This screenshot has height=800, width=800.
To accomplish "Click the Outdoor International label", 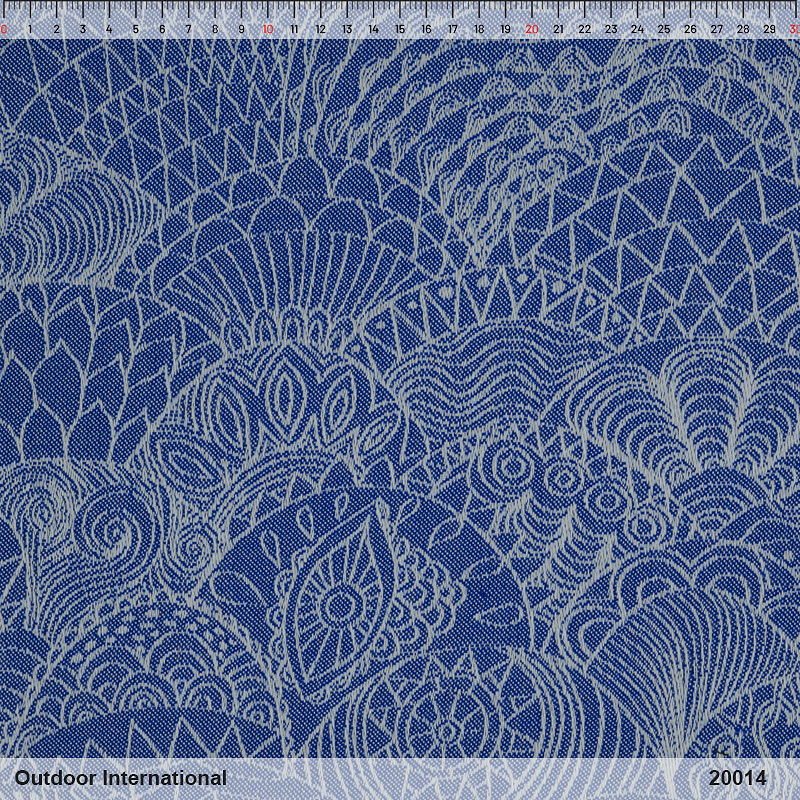I will [120, 778].
